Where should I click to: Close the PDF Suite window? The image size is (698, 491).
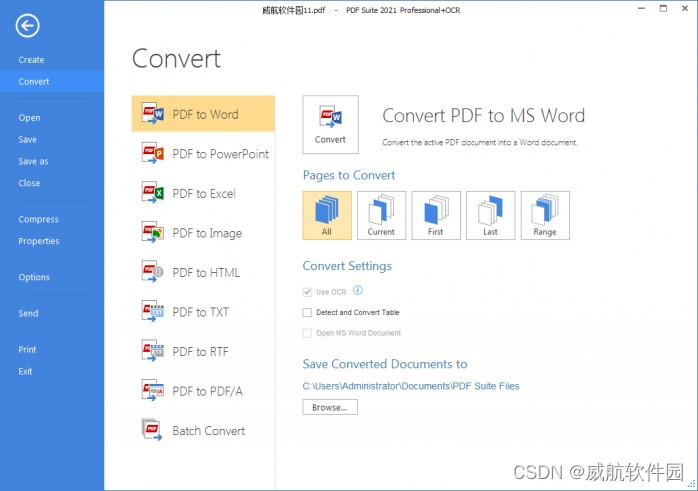(x=685, y=8)
